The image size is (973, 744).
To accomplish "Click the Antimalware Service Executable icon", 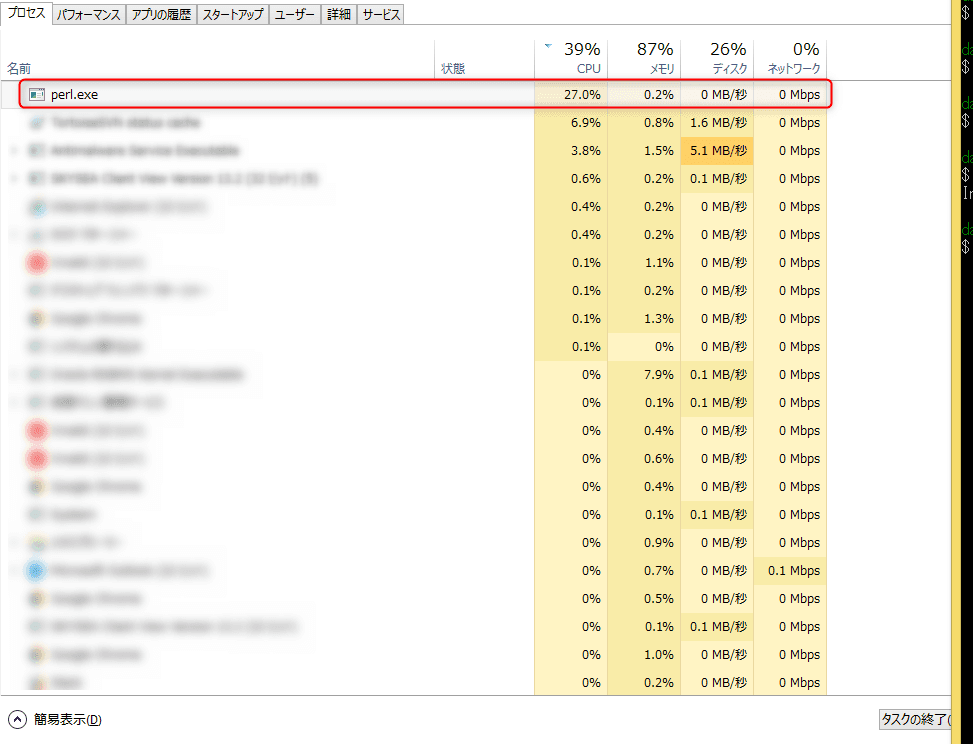I will 37,151.
